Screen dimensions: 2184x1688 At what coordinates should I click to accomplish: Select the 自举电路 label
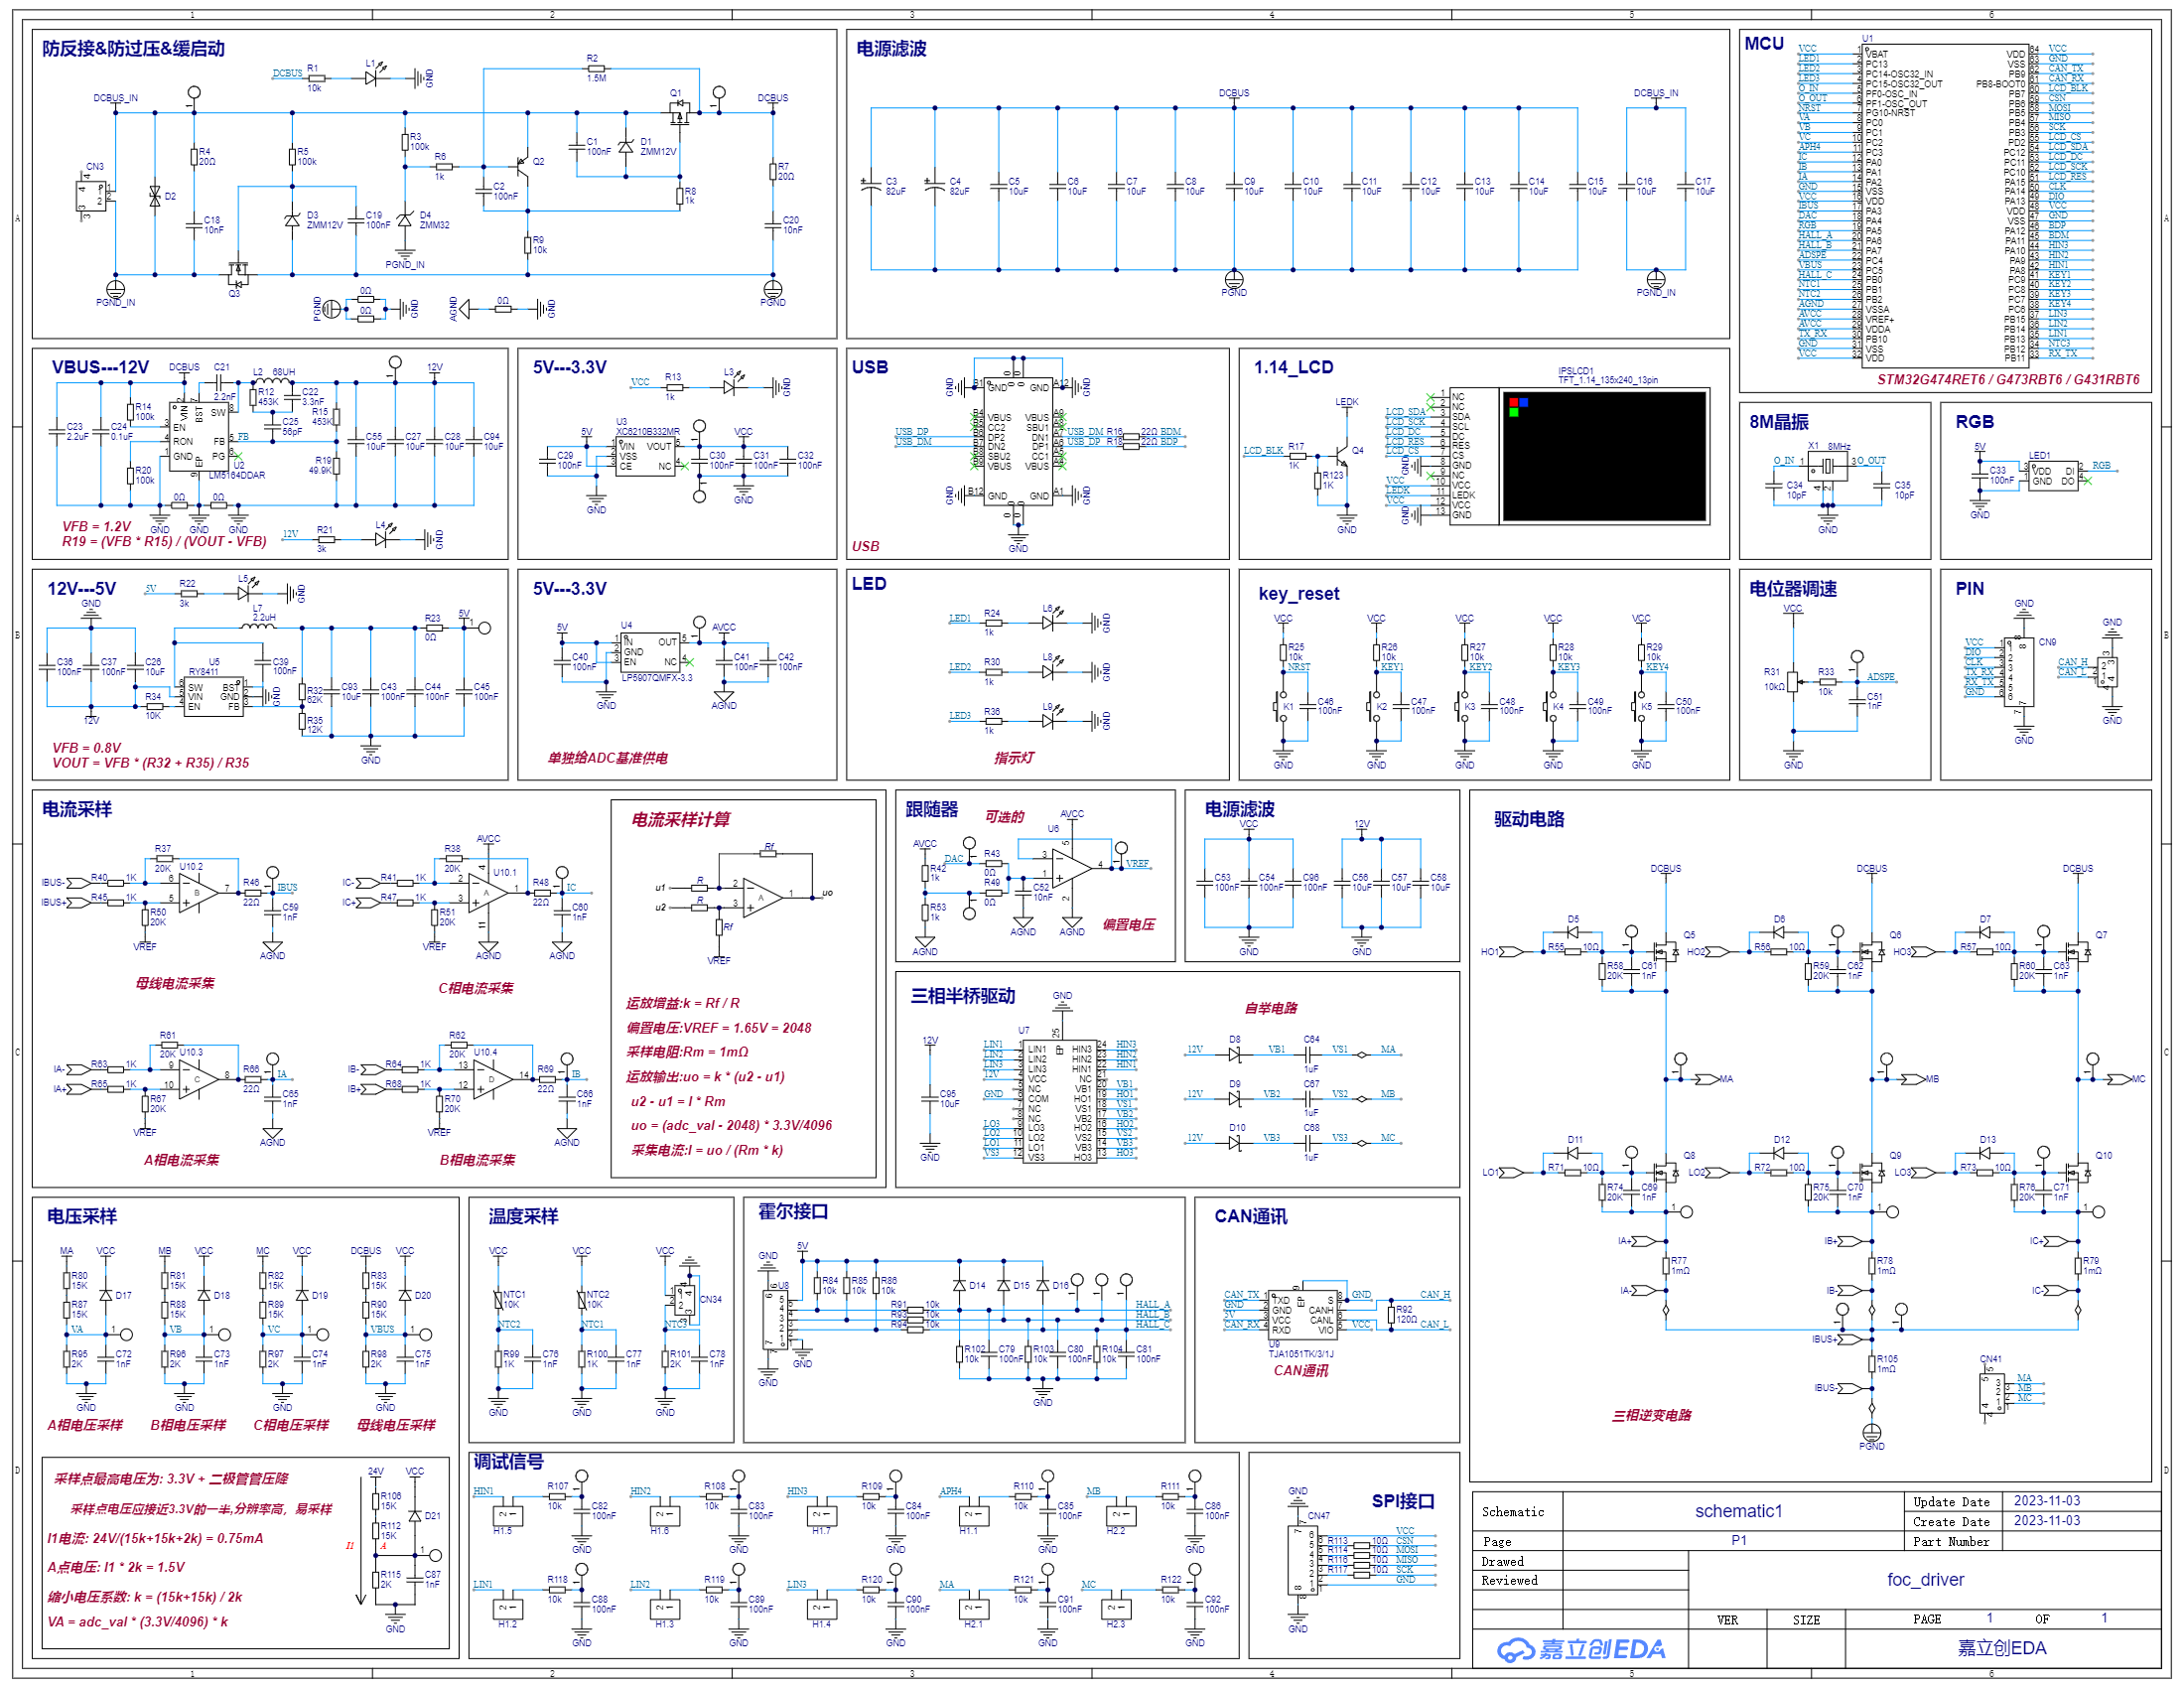1270,1009
